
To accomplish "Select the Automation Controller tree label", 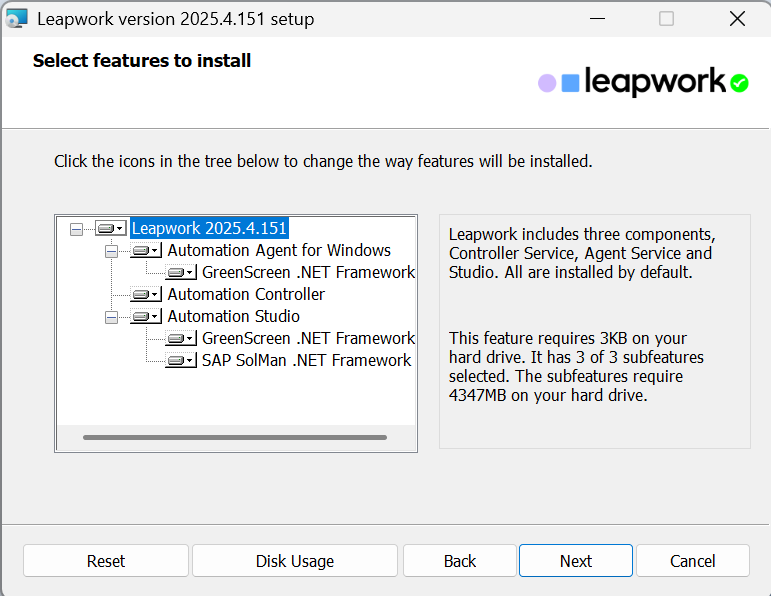I will coord(246,295).
